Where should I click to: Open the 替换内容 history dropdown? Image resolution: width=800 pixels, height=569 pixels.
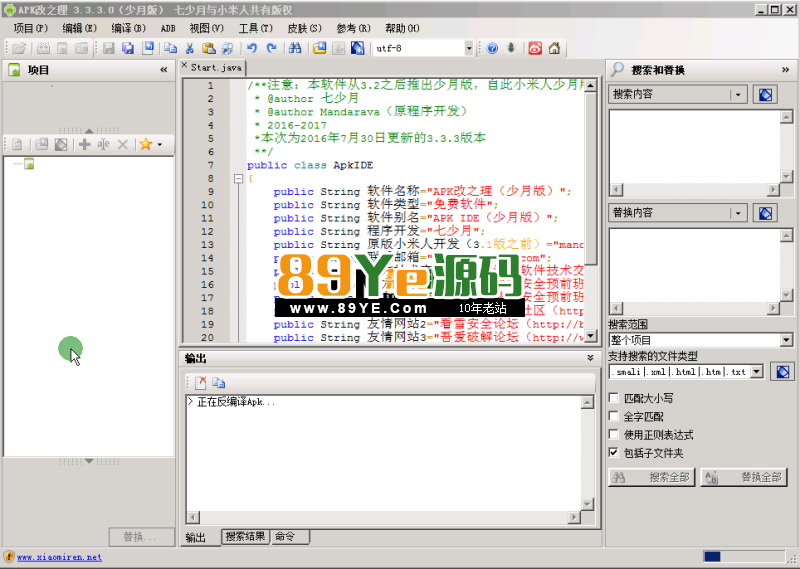point(738,213)
